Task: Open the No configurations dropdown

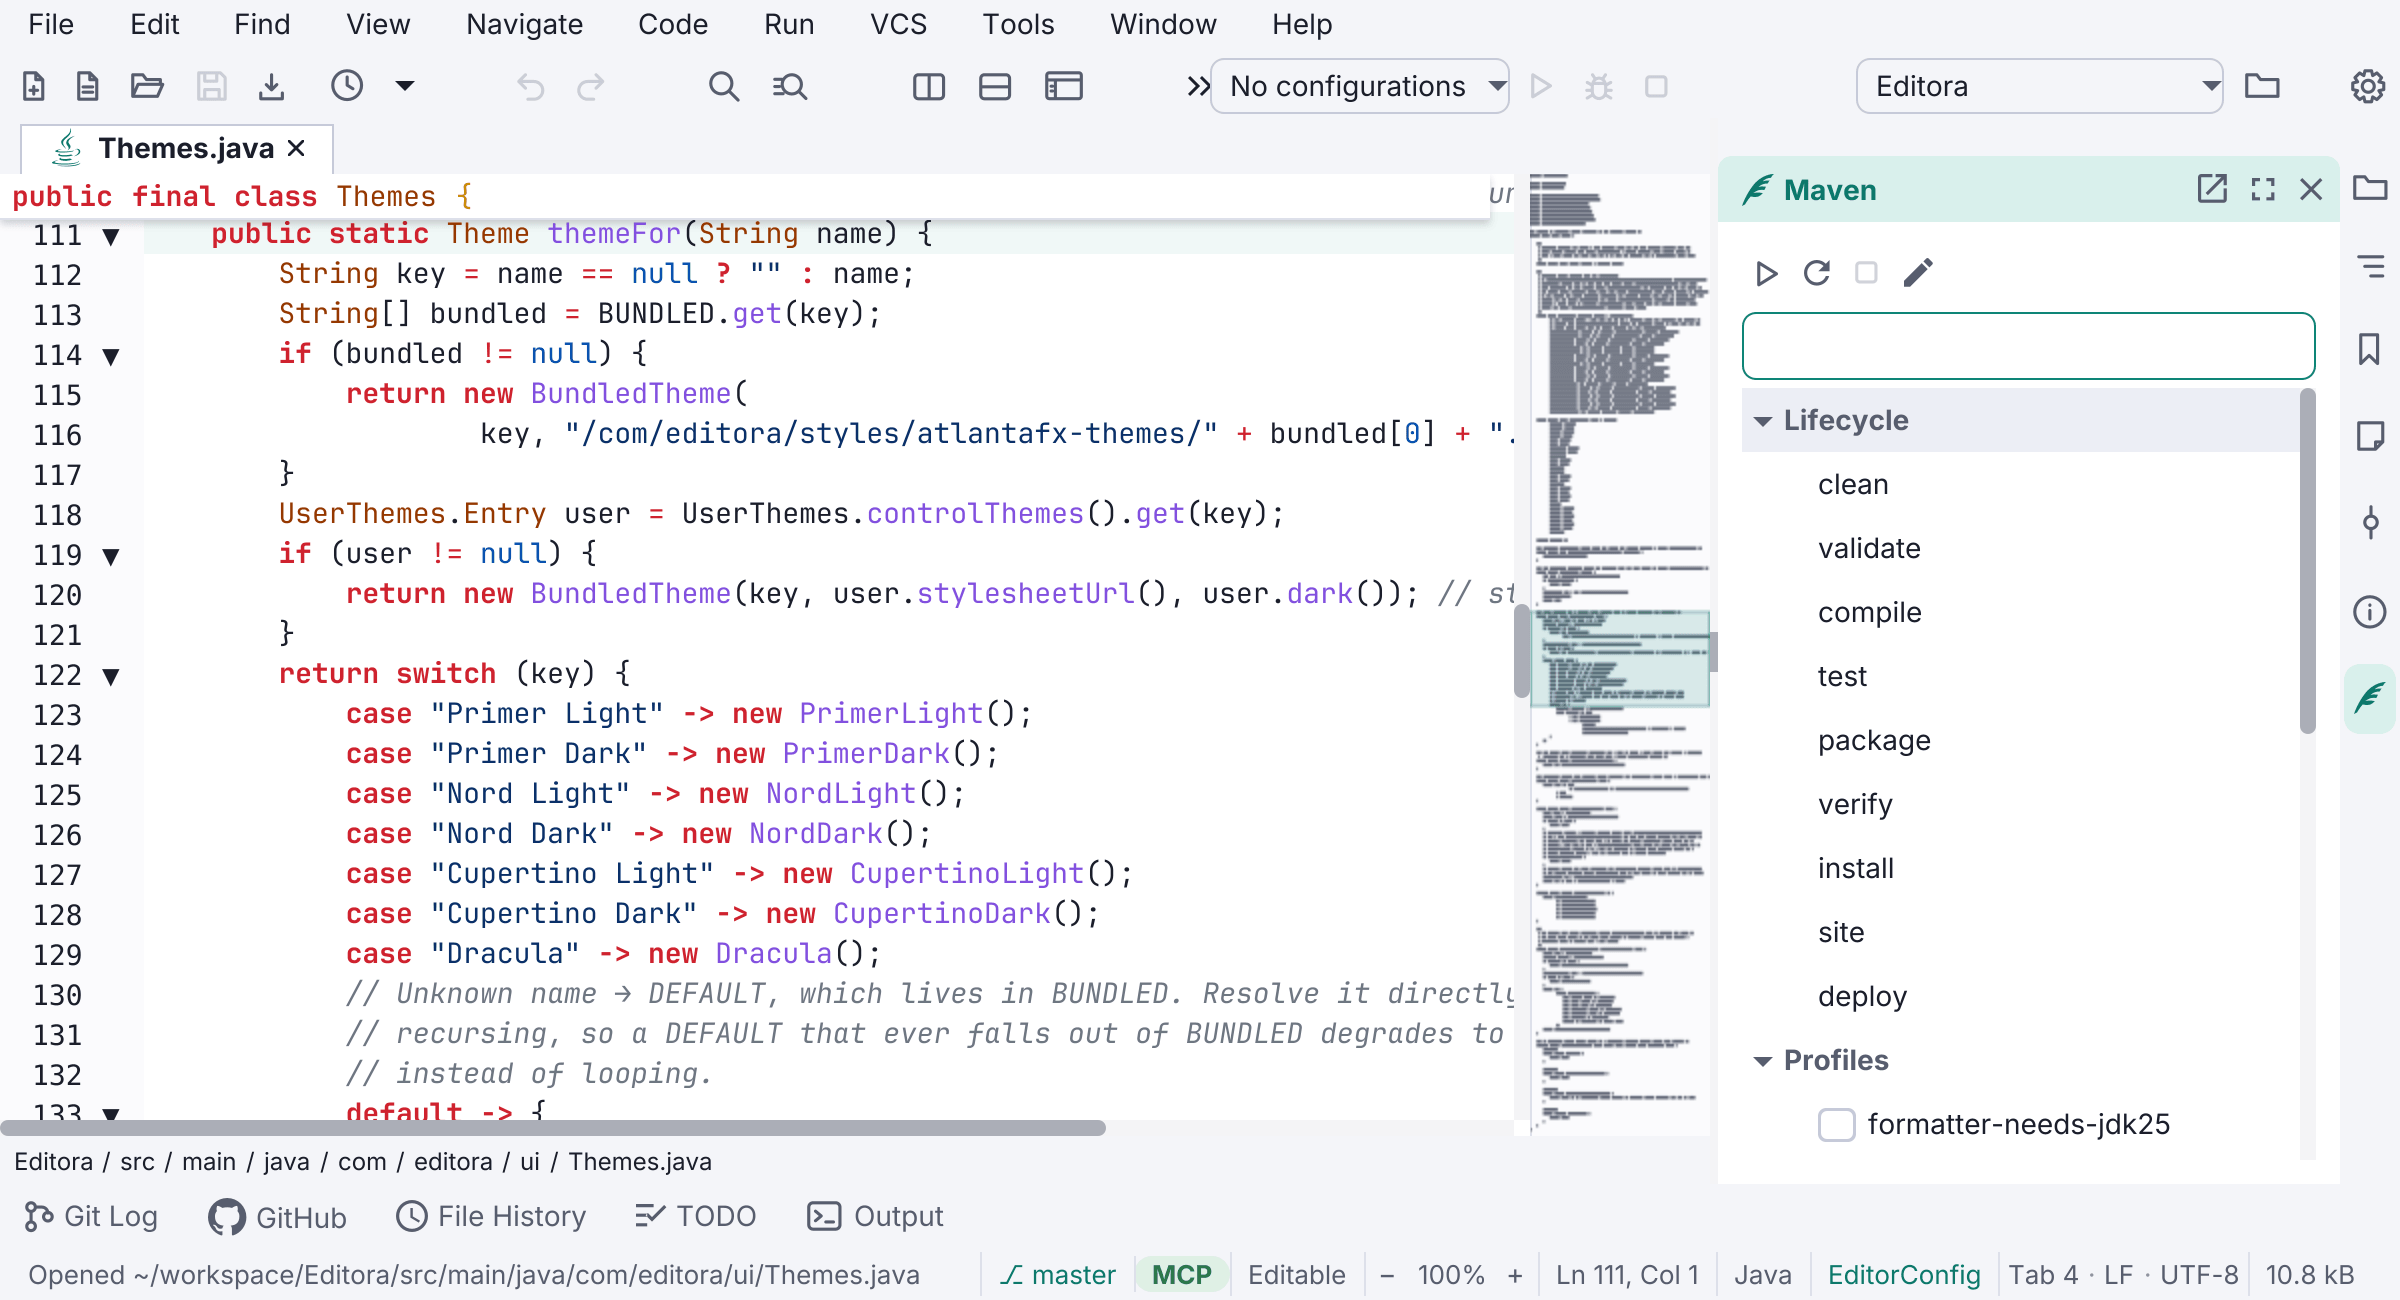Action: coord(1360,87)
